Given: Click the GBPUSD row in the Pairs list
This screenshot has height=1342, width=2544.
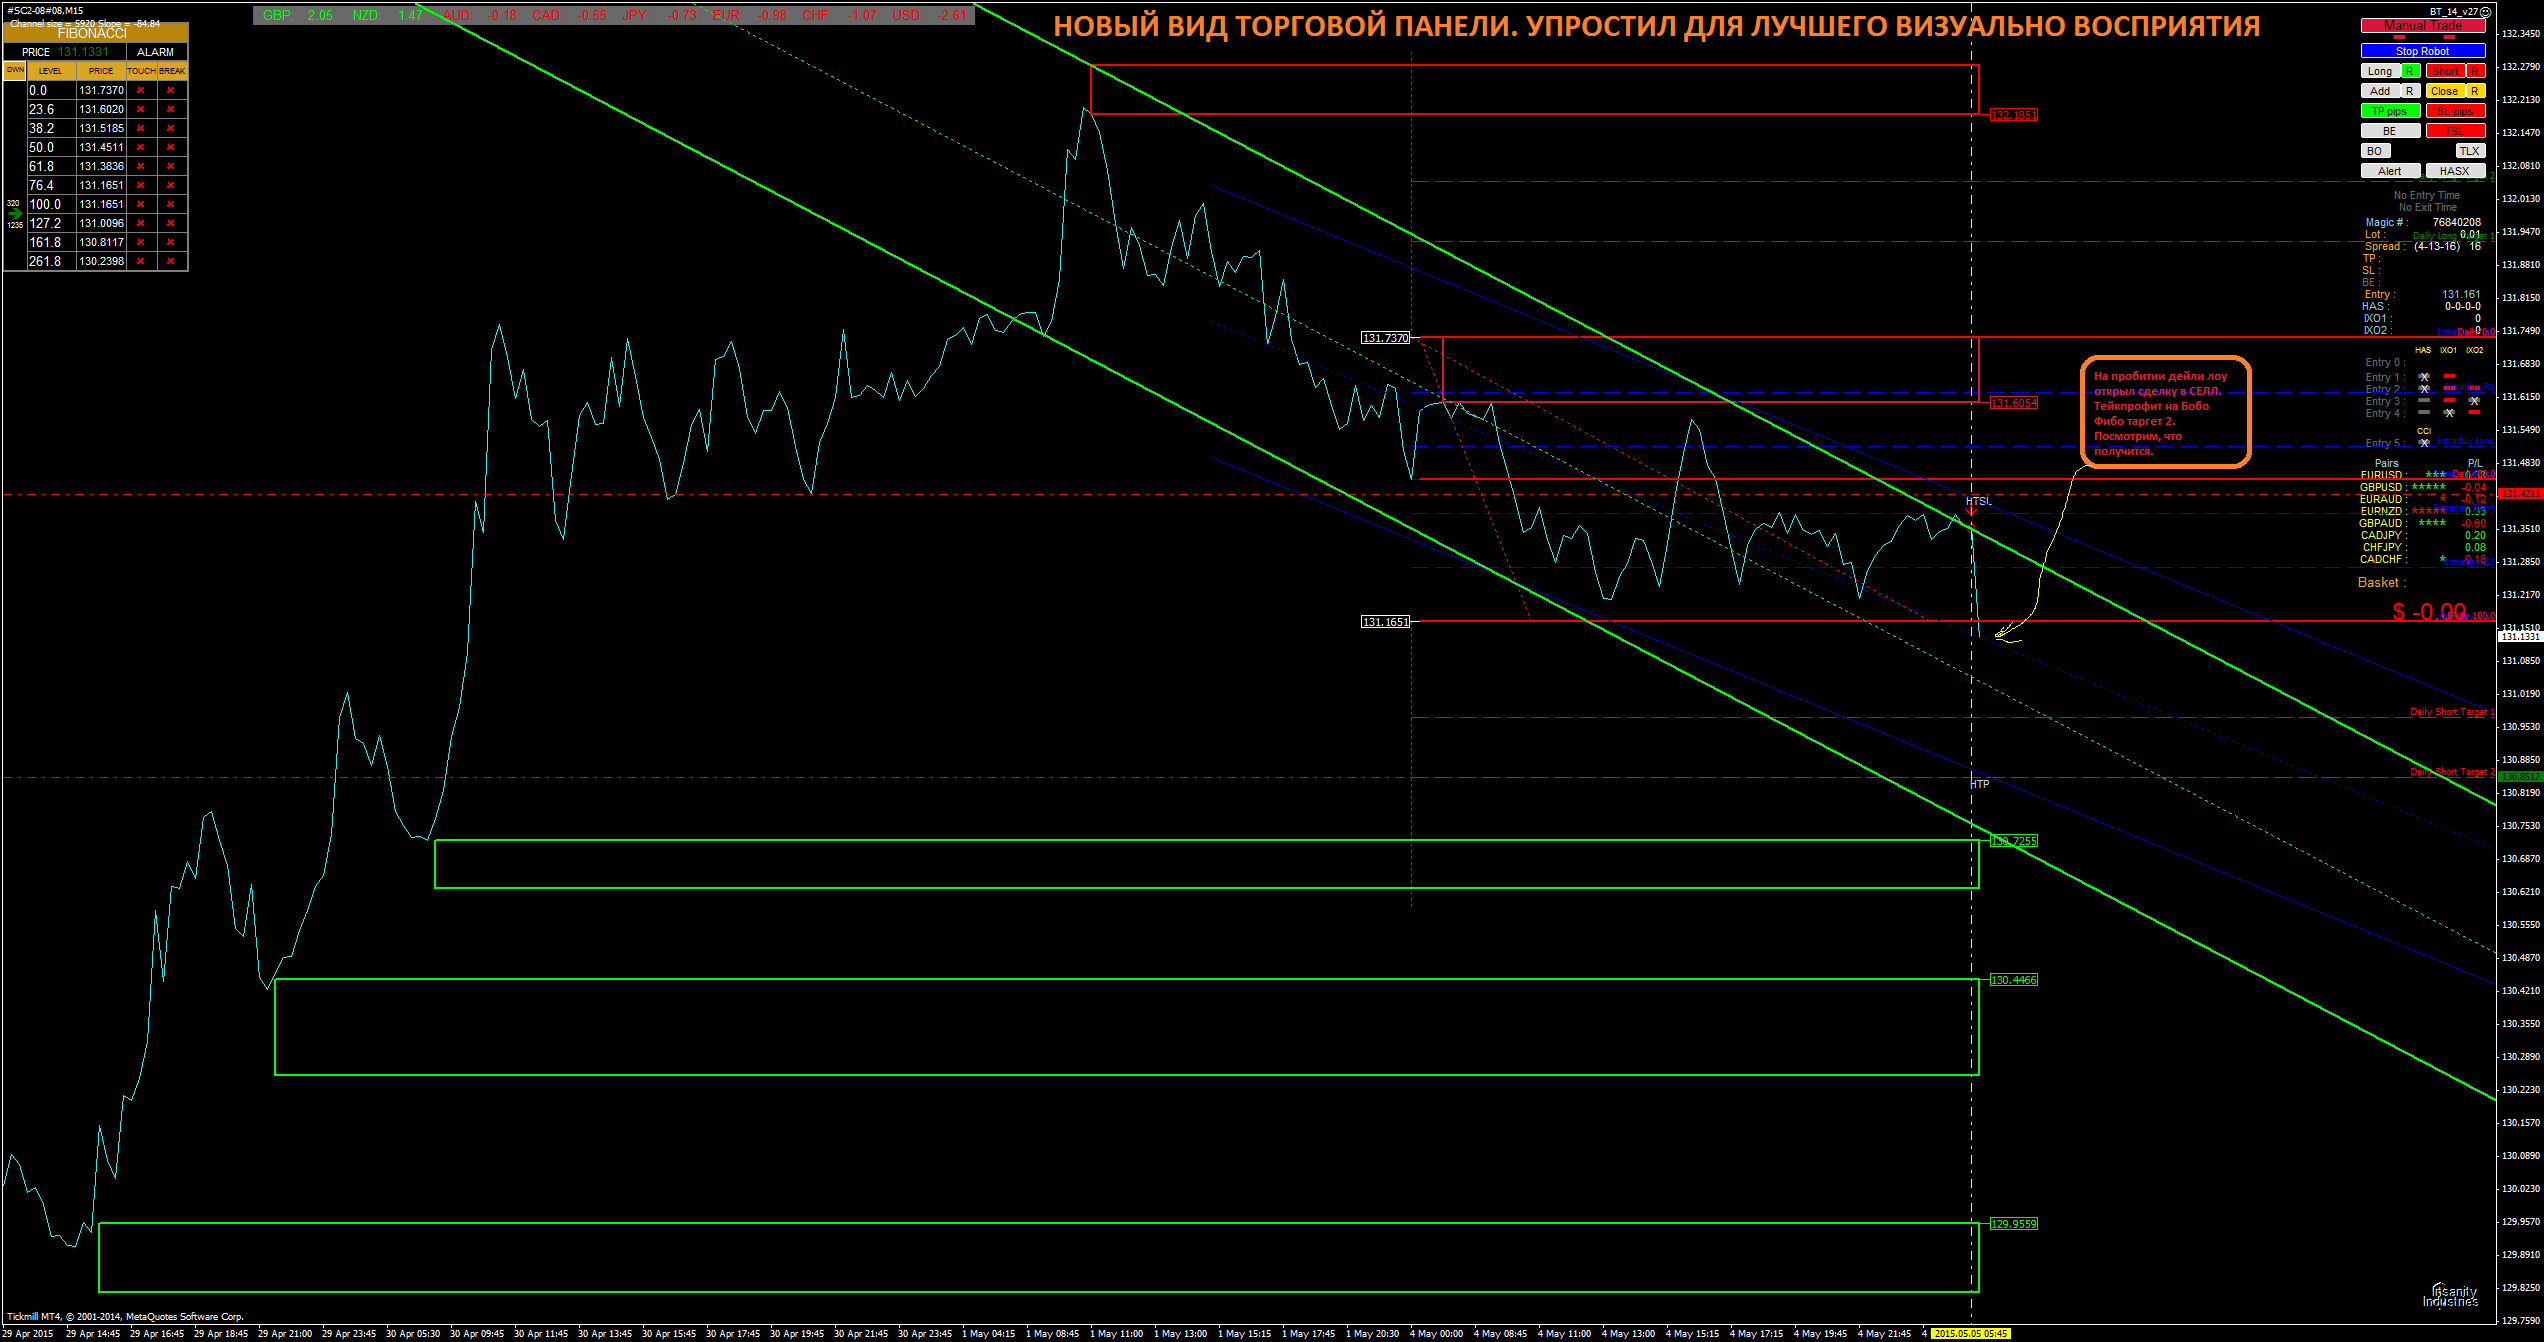Looking at the screenshot, I should (2422, 487).
